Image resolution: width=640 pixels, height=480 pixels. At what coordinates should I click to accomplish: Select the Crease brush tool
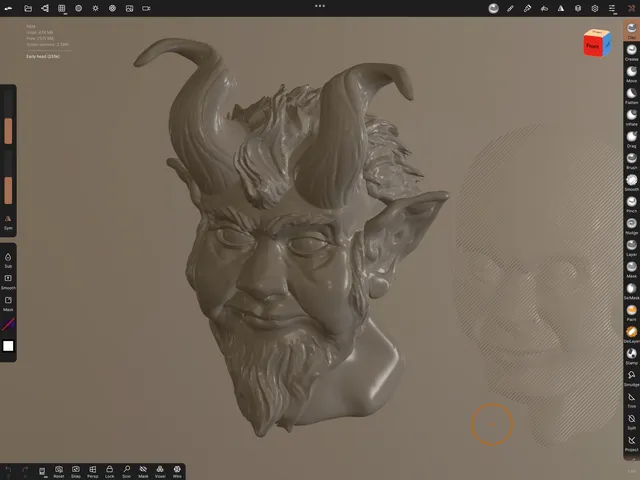click(631, 52)
